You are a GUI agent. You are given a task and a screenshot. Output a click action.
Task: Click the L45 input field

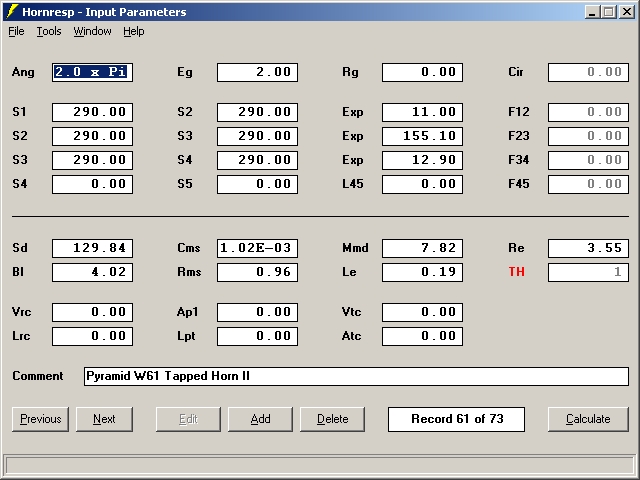pyautogui.click(x=422, y=184)
